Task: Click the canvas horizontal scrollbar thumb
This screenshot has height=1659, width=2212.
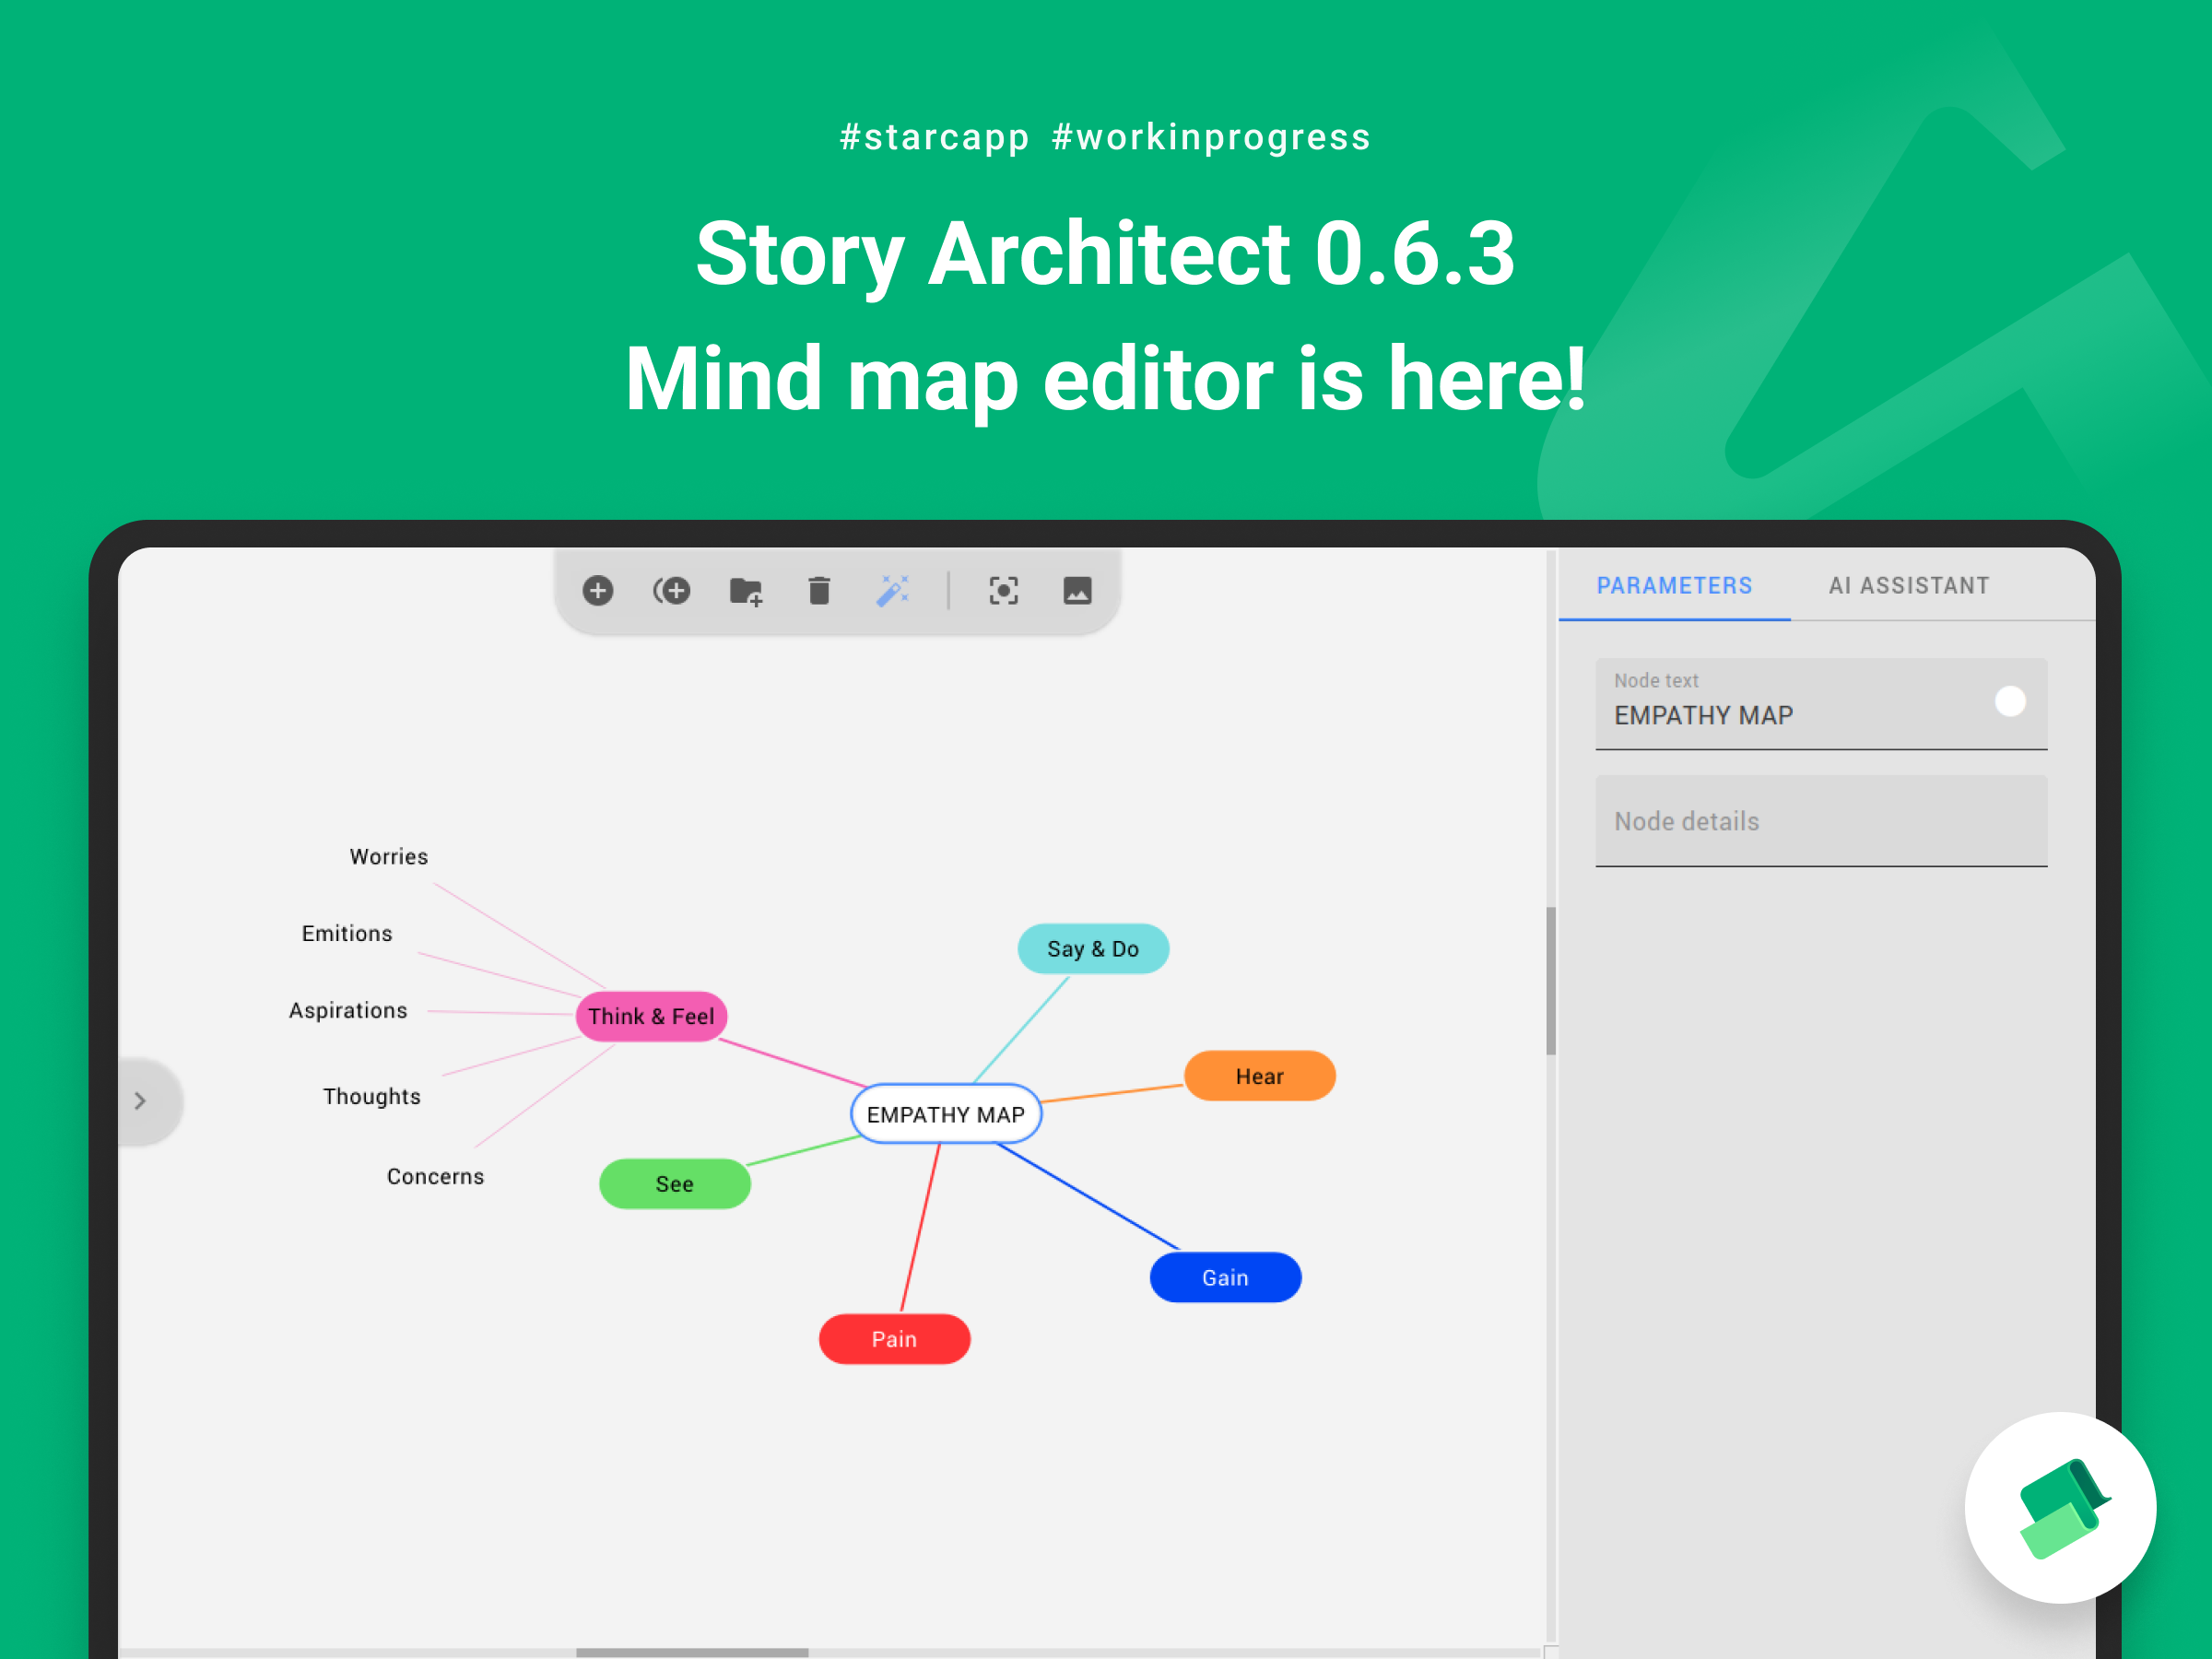Action: tap(692, 1652)
